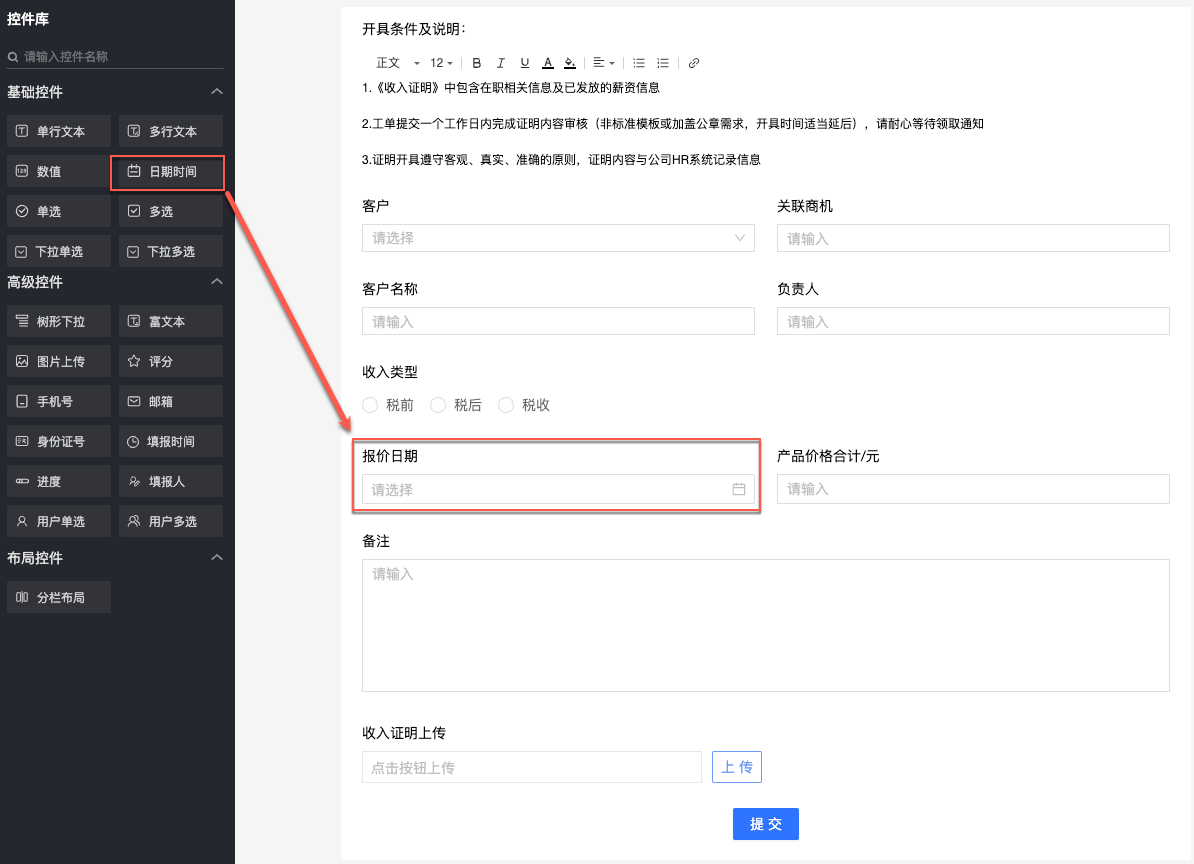
Task: Click the line starting 1.《收入证明》
Action: [x=511, y=88]
